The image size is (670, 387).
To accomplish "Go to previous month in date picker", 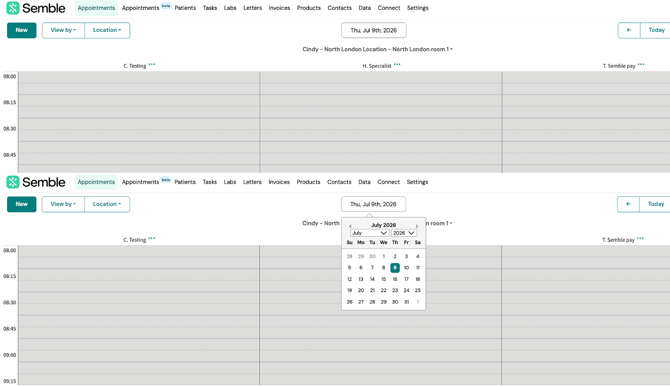I will pyautogui.click(x=350, y=226).
